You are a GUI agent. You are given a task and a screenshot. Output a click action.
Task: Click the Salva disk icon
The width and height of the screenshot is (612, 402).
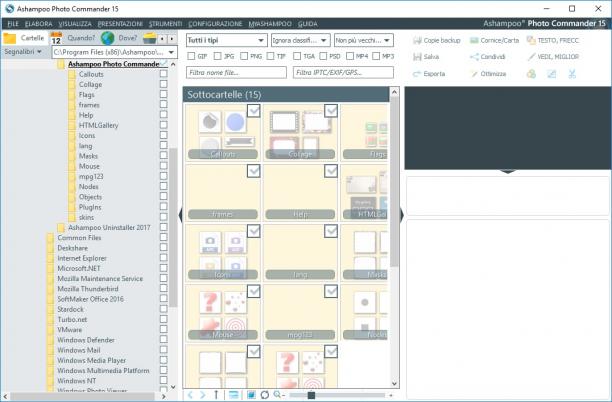tap(417, 57)
